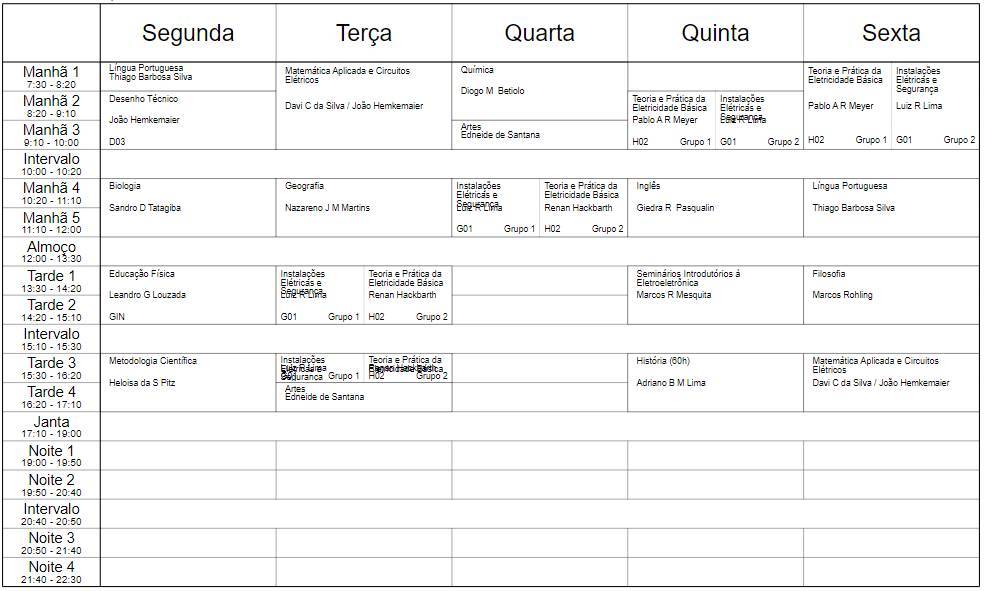Select the Janta row label
Image resolution: width=984 pixels, height=591 pixels.
tap(51, 427)
